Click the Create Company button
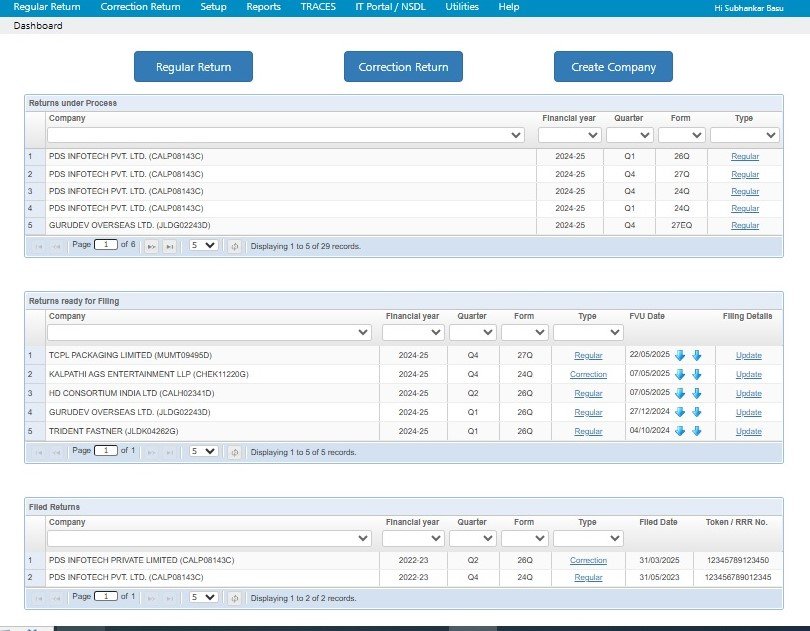The width and height of the screenshot is (810, 631). click(x=612, y=66)
